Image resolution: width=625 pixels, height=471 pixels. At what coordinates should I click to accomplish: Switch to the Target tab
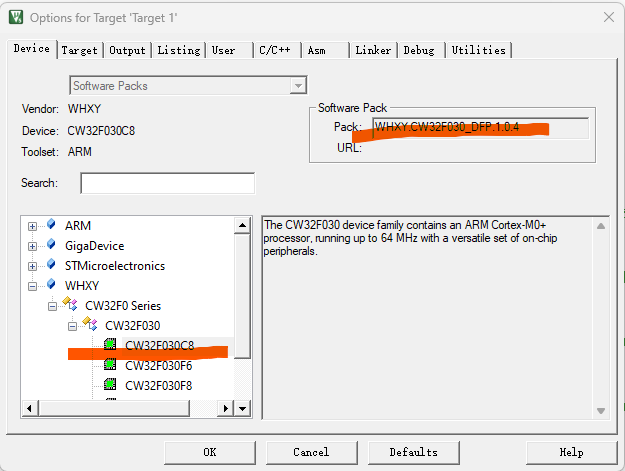point(79,50)
